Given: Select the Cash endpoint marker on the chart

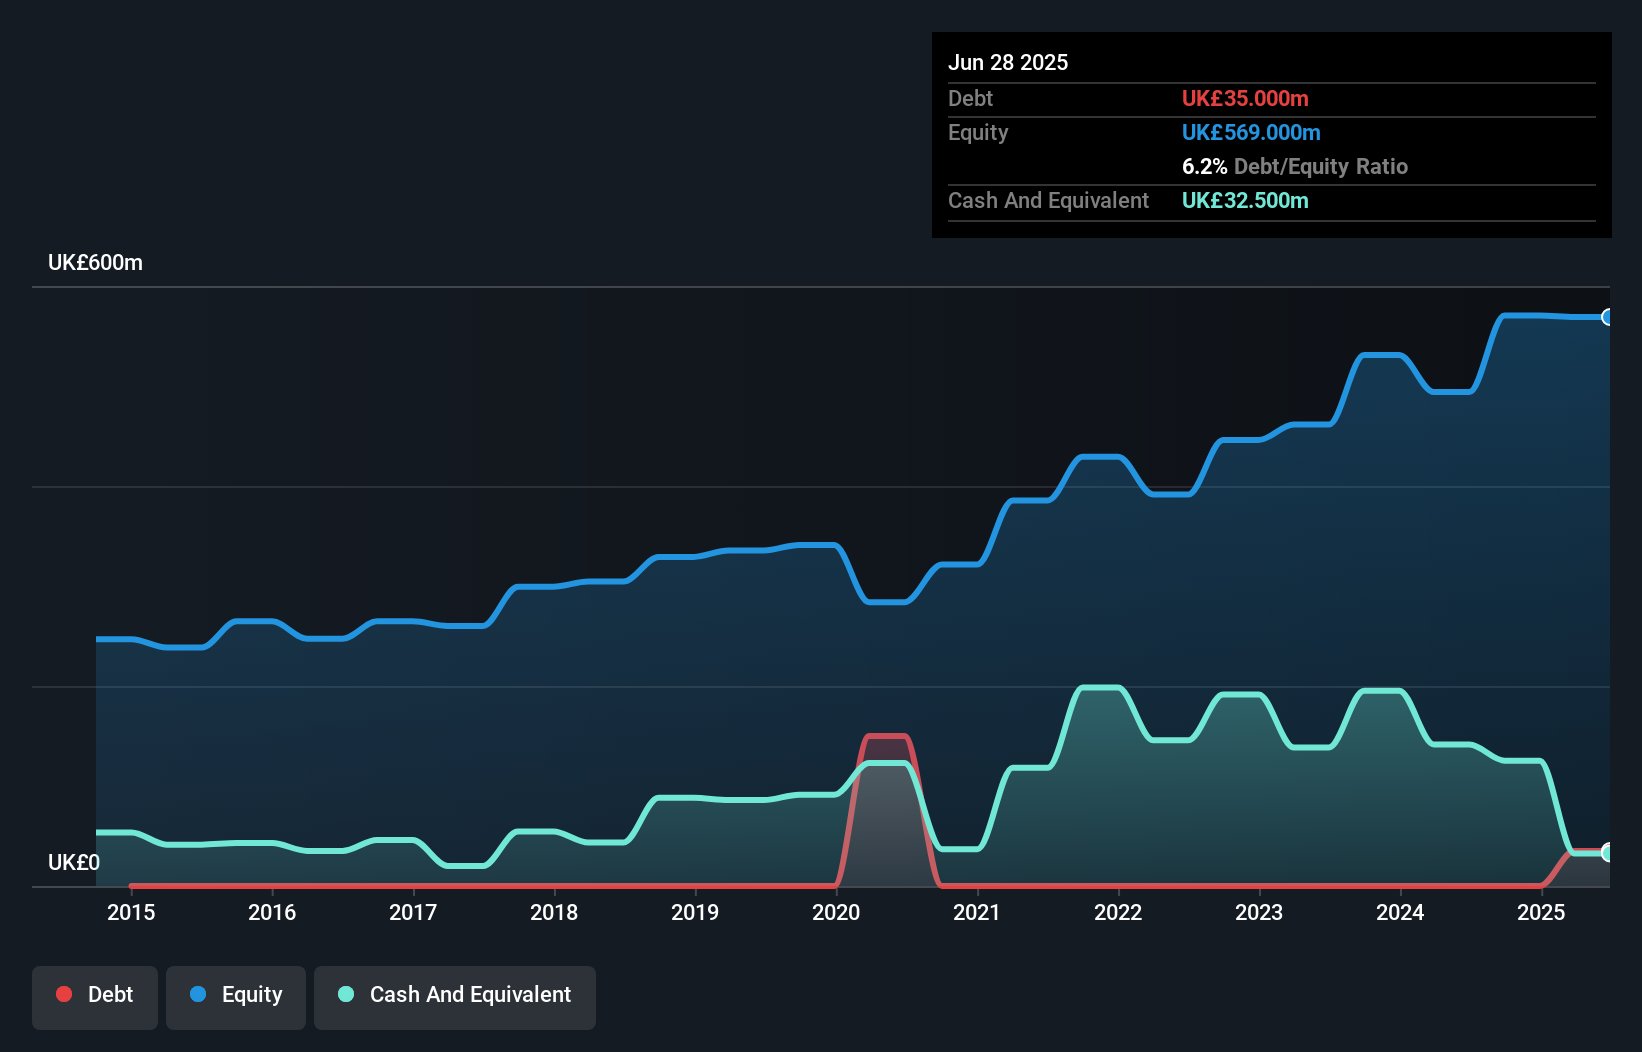Looking at the screenshot, I should (x=1608, y=853).
